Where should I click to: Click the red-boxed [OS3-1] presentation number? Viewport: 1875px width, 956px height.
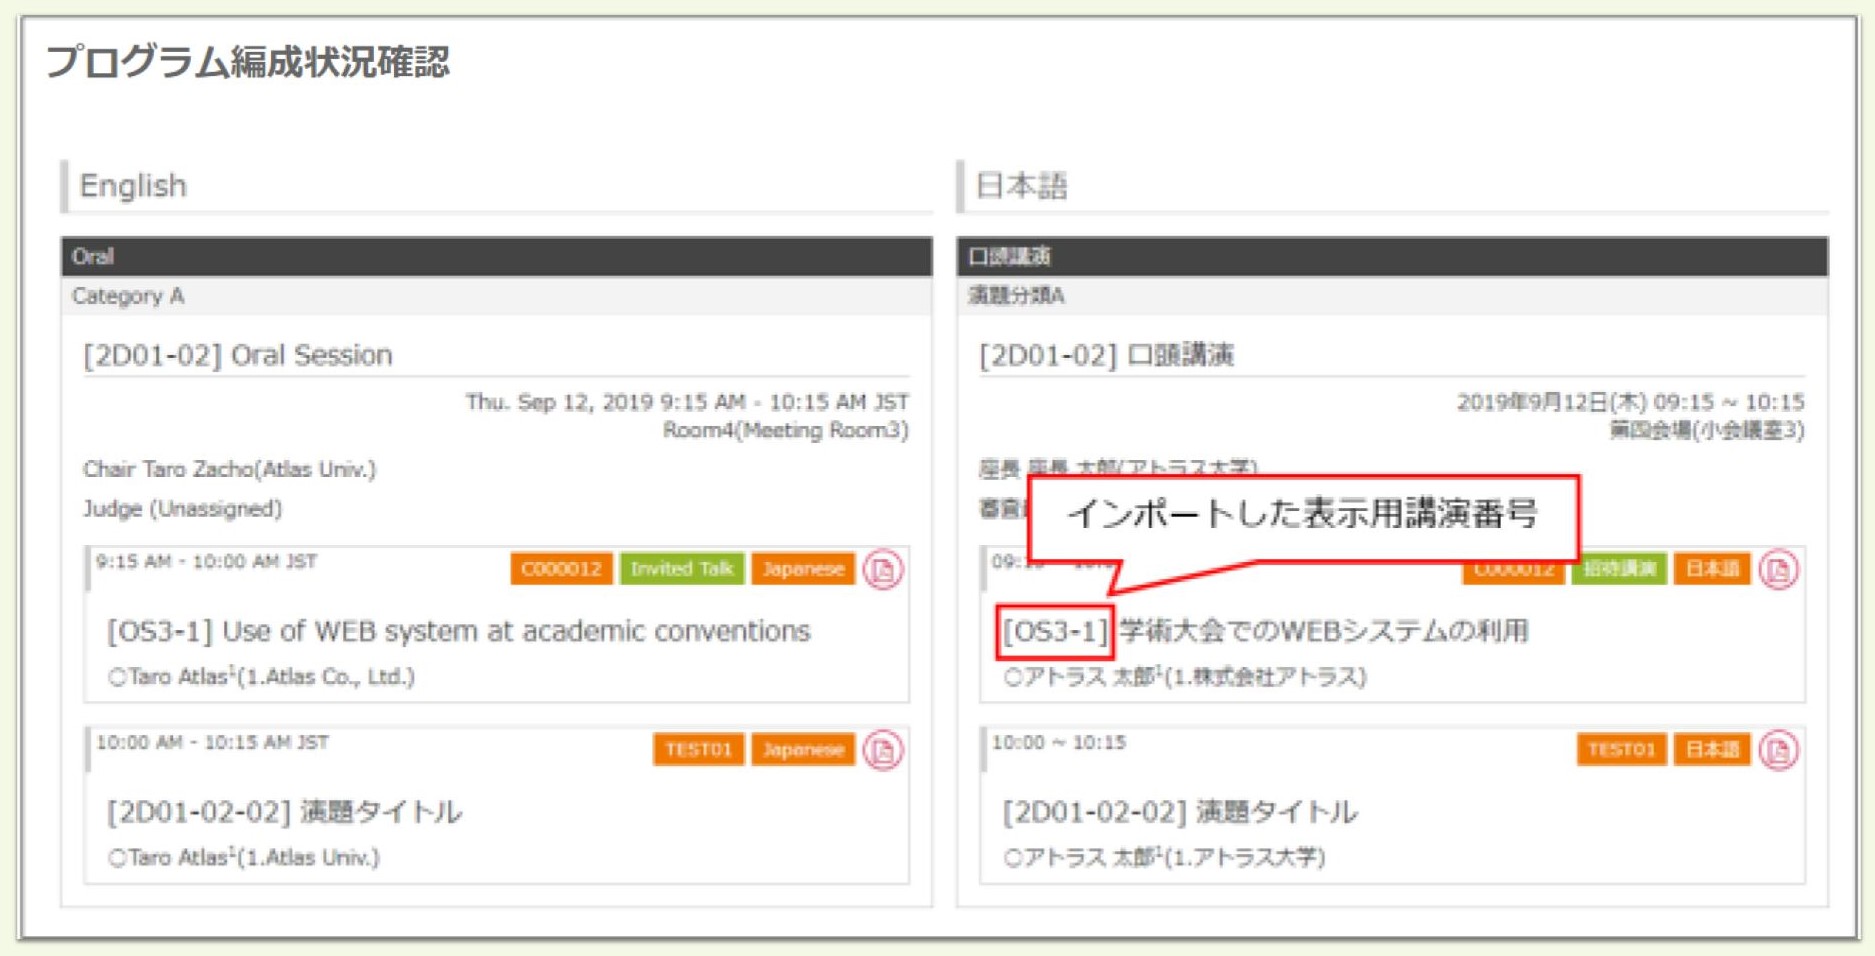point(1054,631)
